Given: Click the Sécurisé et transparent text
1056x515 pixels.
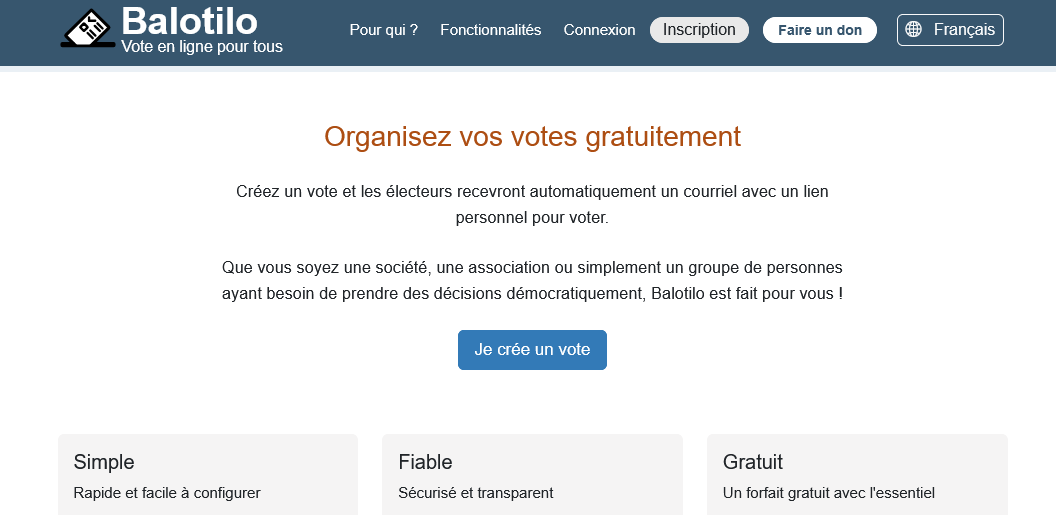Looking at the screenshot, I should coord(475,493).
